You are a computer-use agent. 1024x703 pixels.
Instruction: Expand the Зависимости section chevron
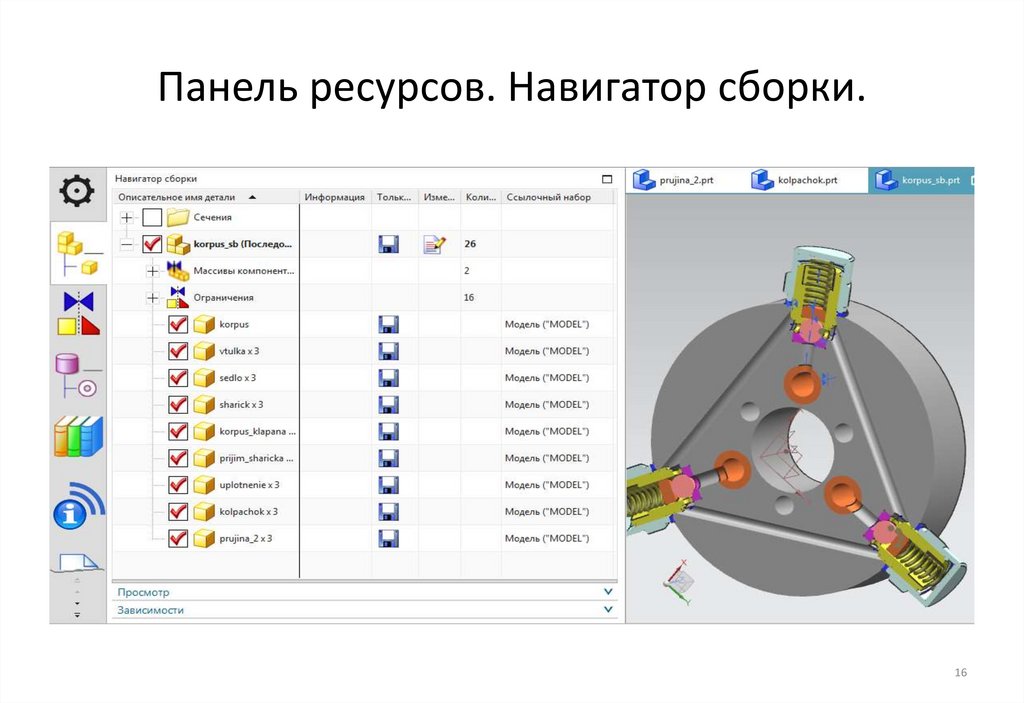(x=608, y=609)
